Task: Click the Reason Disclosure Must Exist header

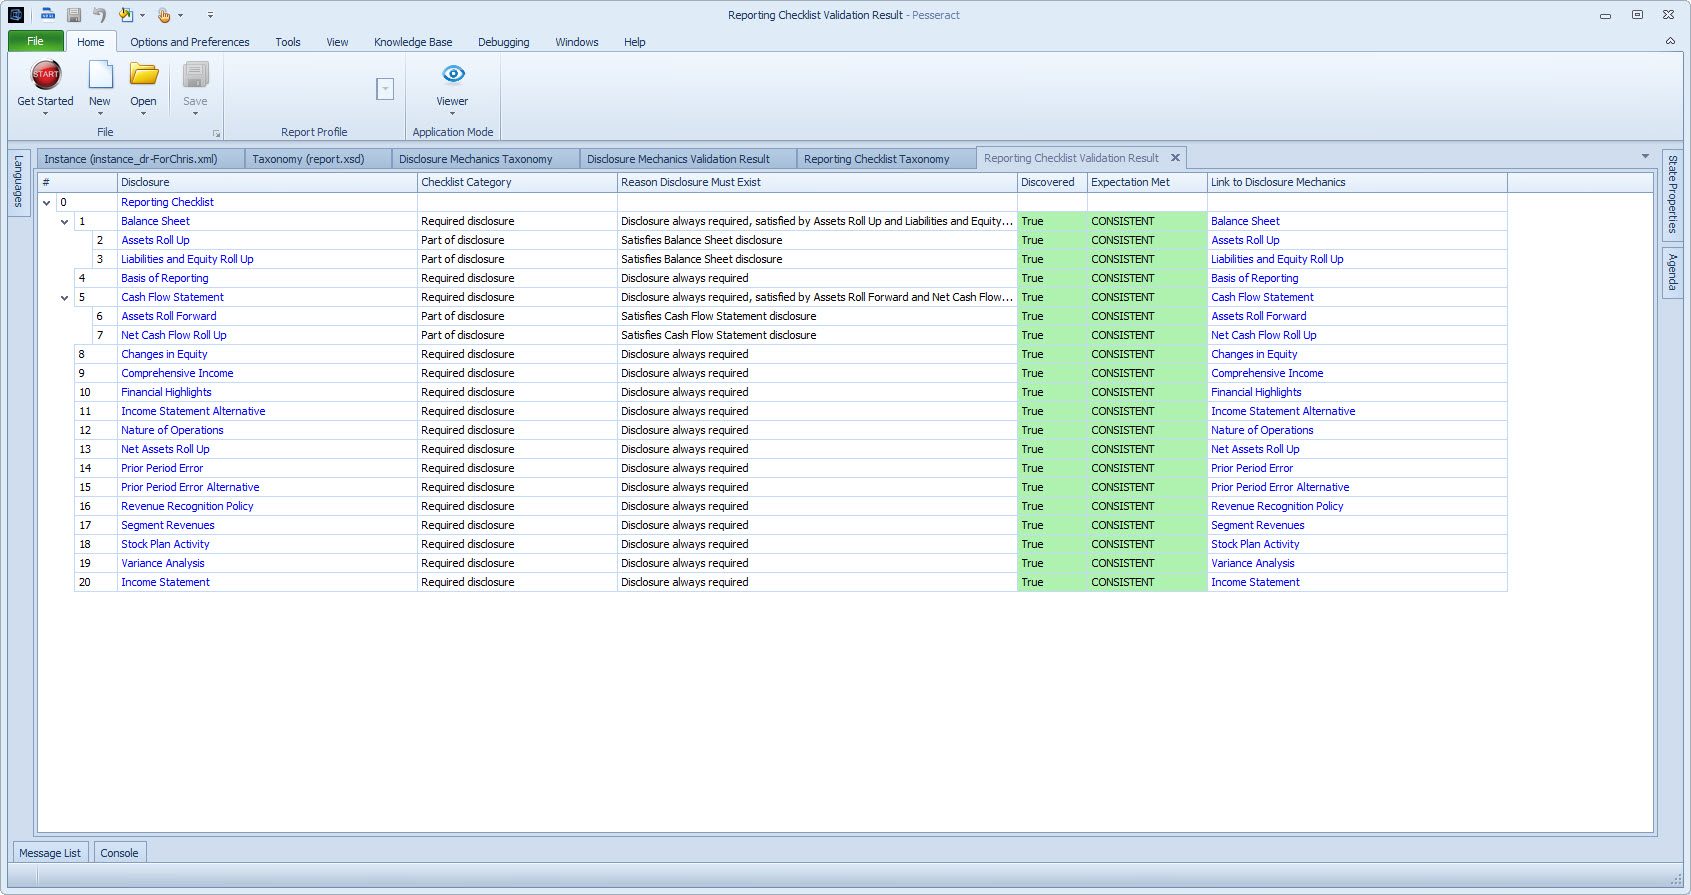Action: (x=817, y=182)
